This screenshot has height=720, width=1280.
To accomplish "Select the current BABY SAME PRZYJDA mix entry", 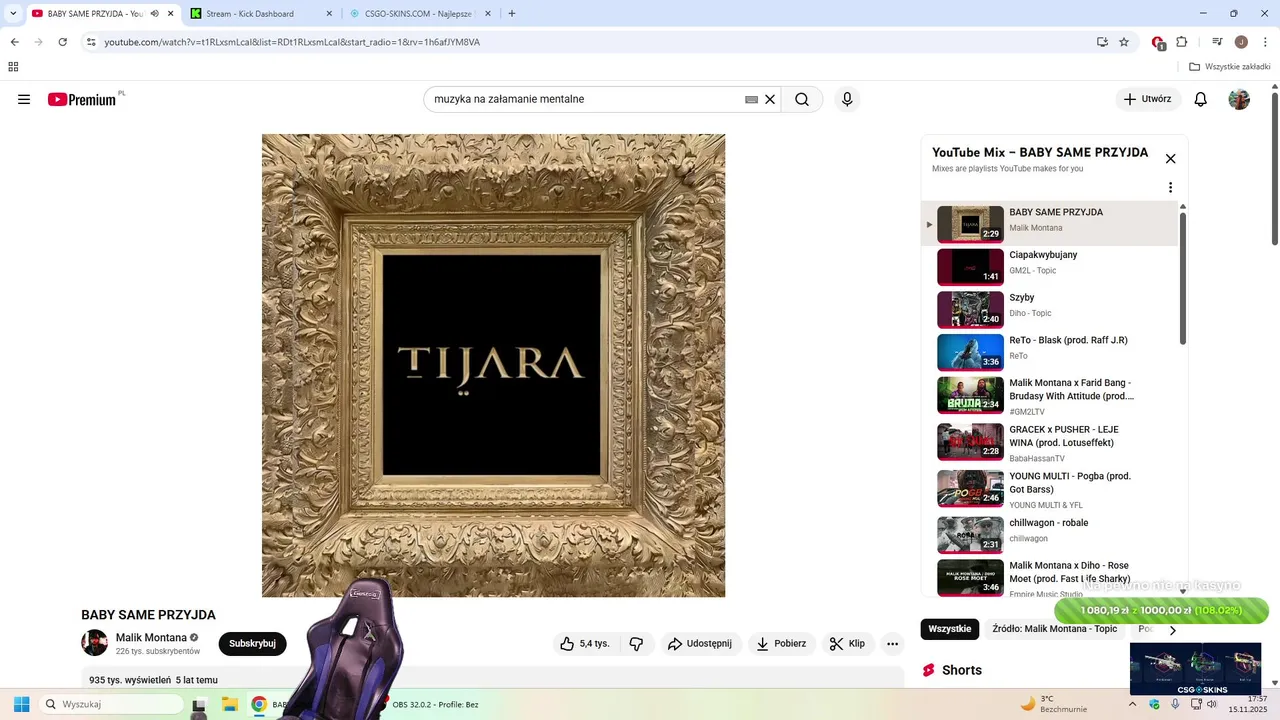I will [1050, 224].
